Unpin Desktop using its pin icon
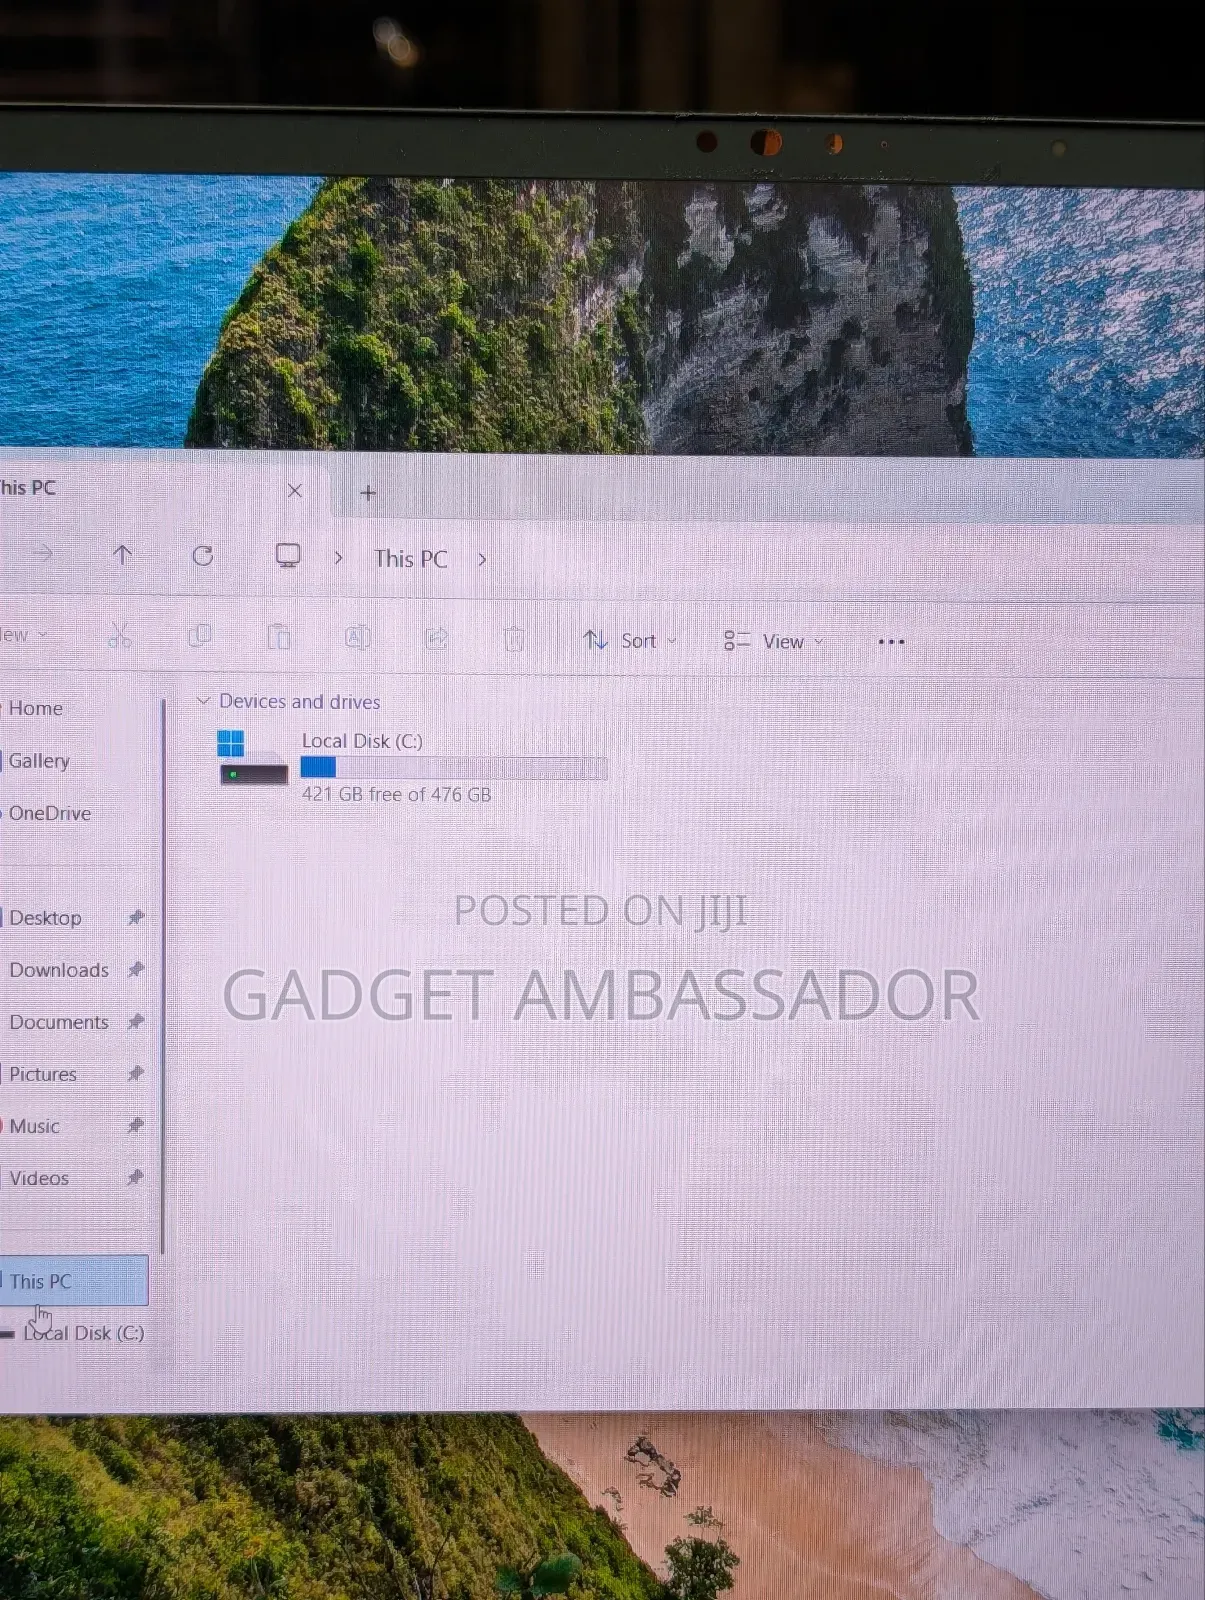 pos(136,917)
